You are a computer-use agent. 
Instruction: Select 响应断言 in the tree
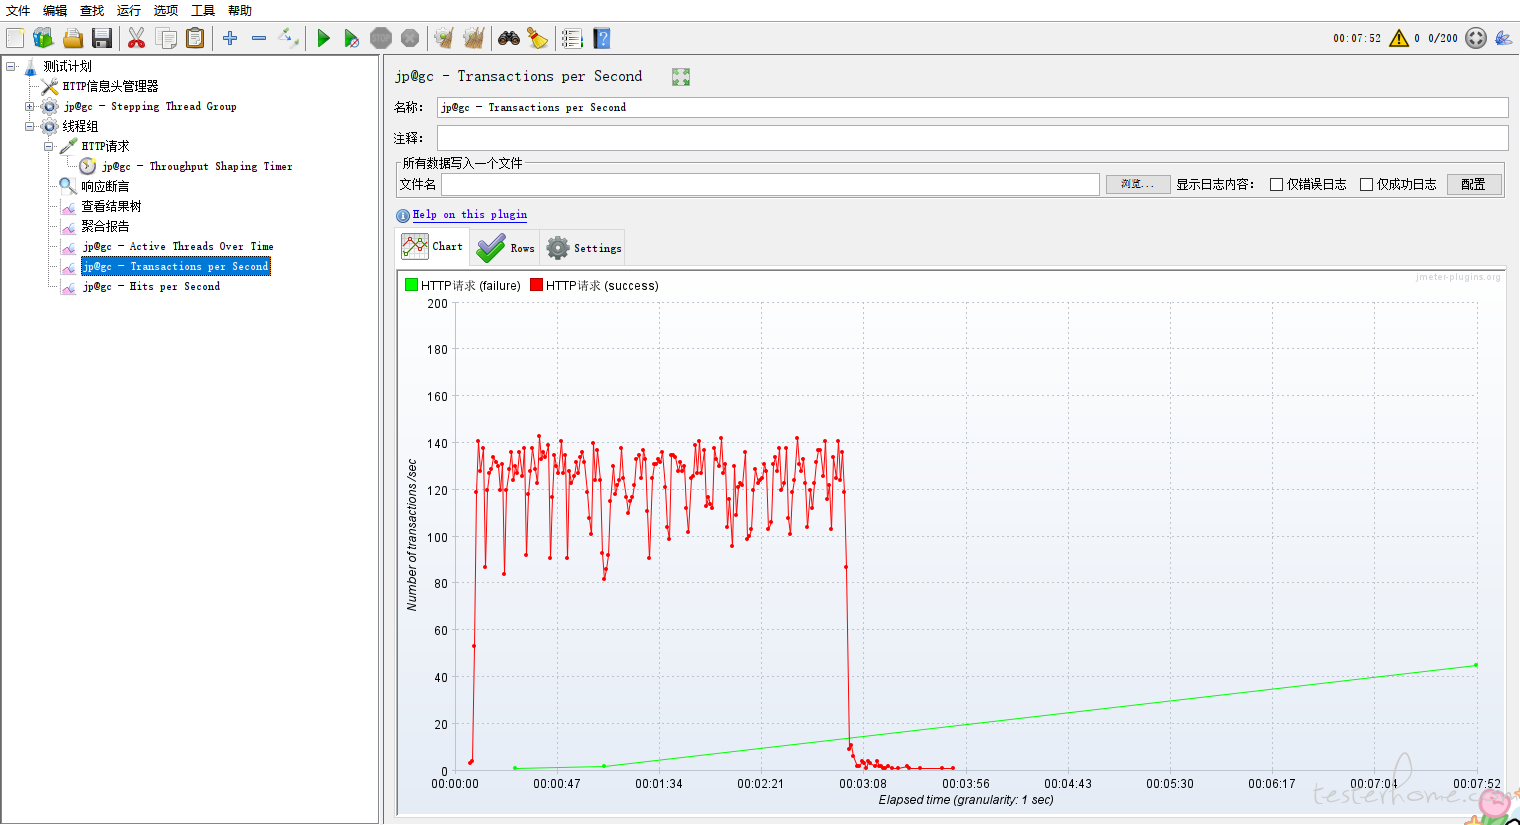pyautogui.click(x=105, y=186)
